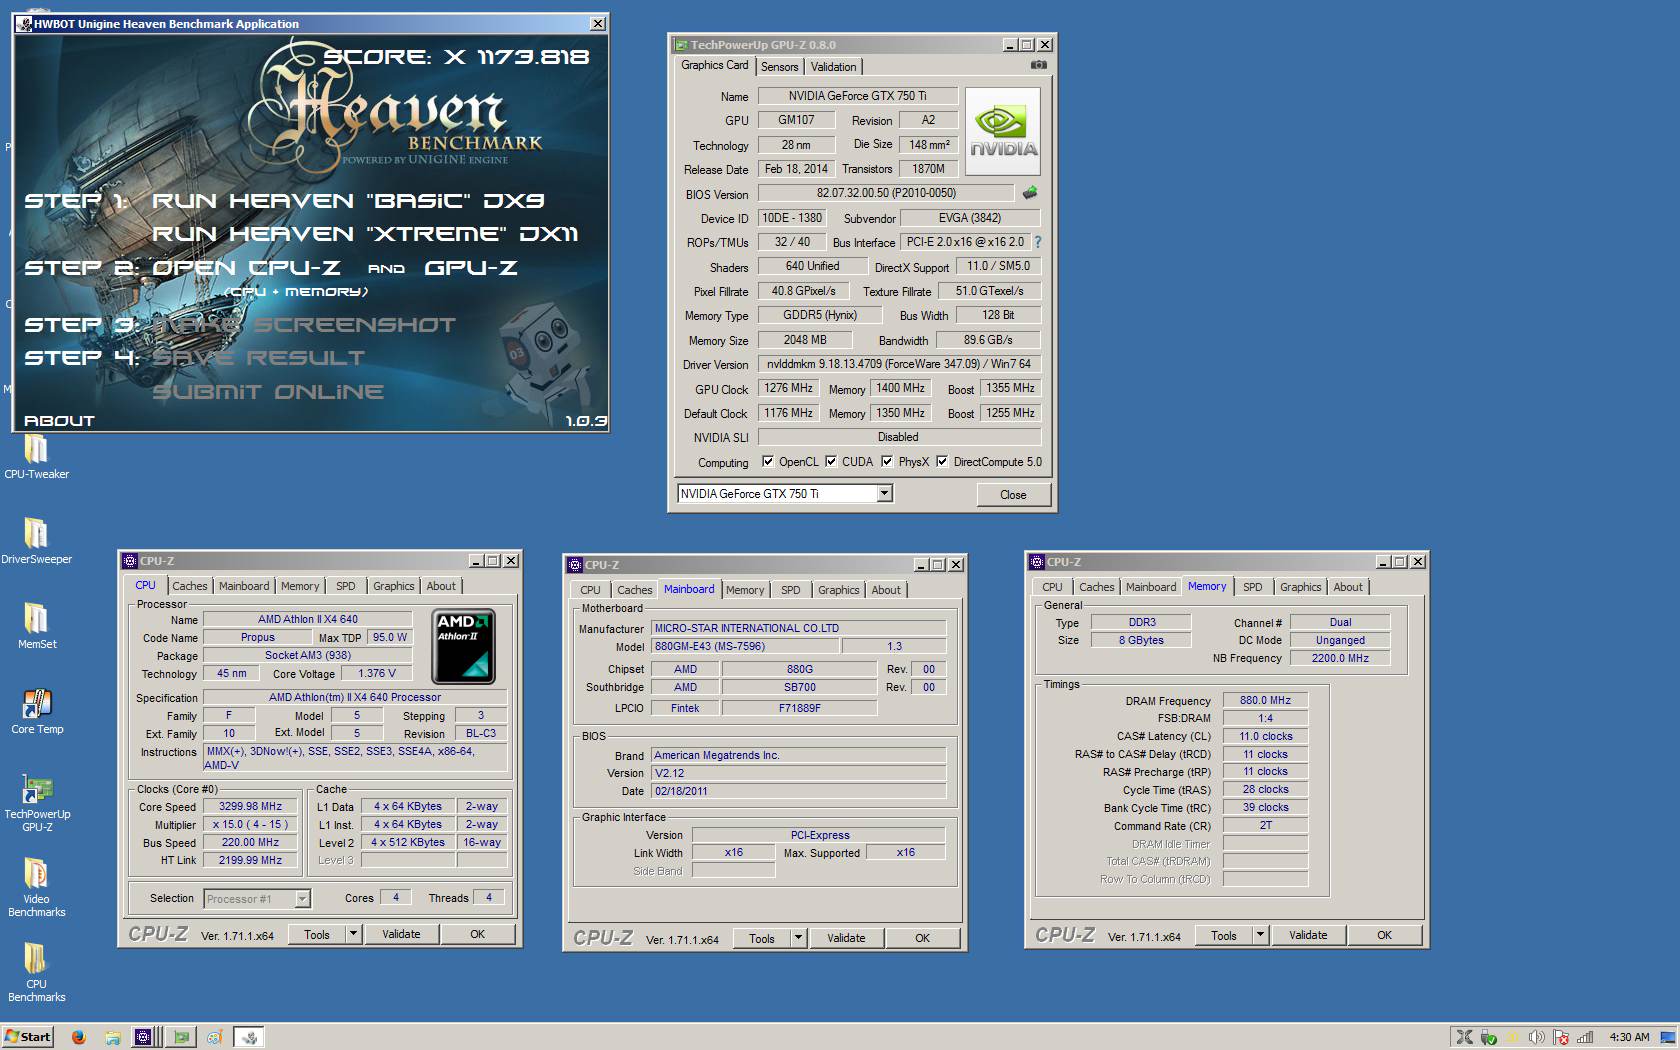Image resolution: width=1680 pixels, height=1050 pixels.
Task: Click the AMD Athlon II logo in CPU-Z
Action: tap(463, 646)
